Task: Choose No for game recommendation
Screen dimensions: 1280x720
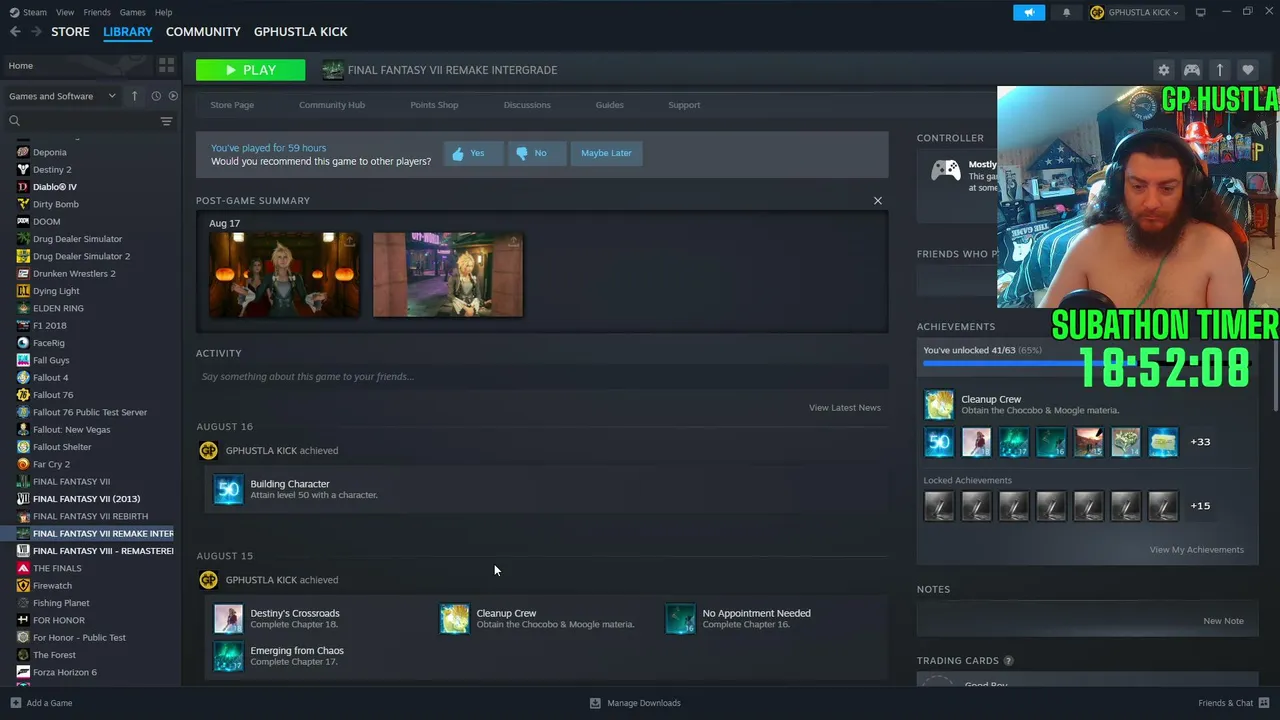Action: point(537,153)
